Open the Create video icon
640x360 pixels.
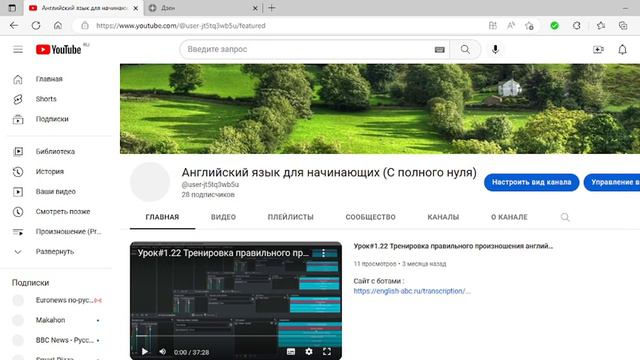pyautogui.click(x=598, y=49)
